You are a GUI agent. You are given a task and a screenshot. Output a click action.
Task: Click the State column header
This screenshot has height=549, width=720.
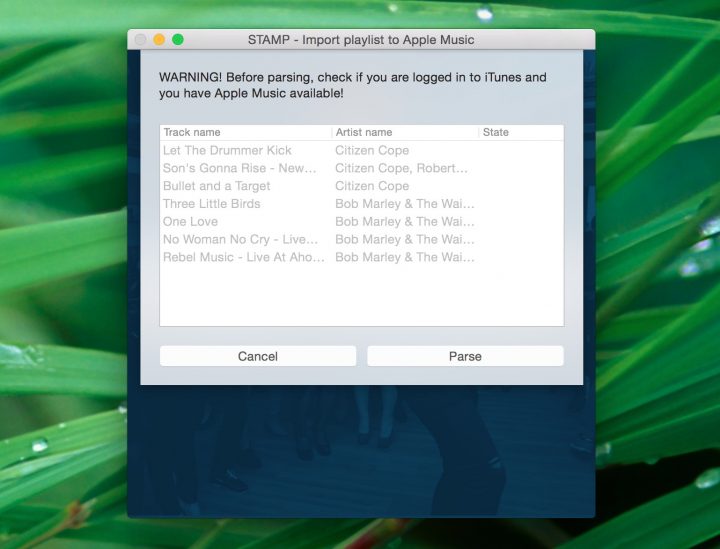[x=522, y=132]
